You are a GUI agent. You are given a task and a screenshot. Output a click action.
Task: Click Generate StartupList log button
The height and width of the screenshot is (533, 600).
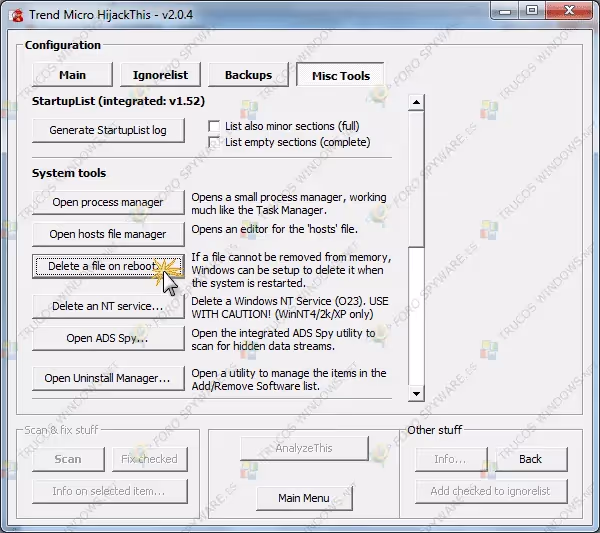108,130
